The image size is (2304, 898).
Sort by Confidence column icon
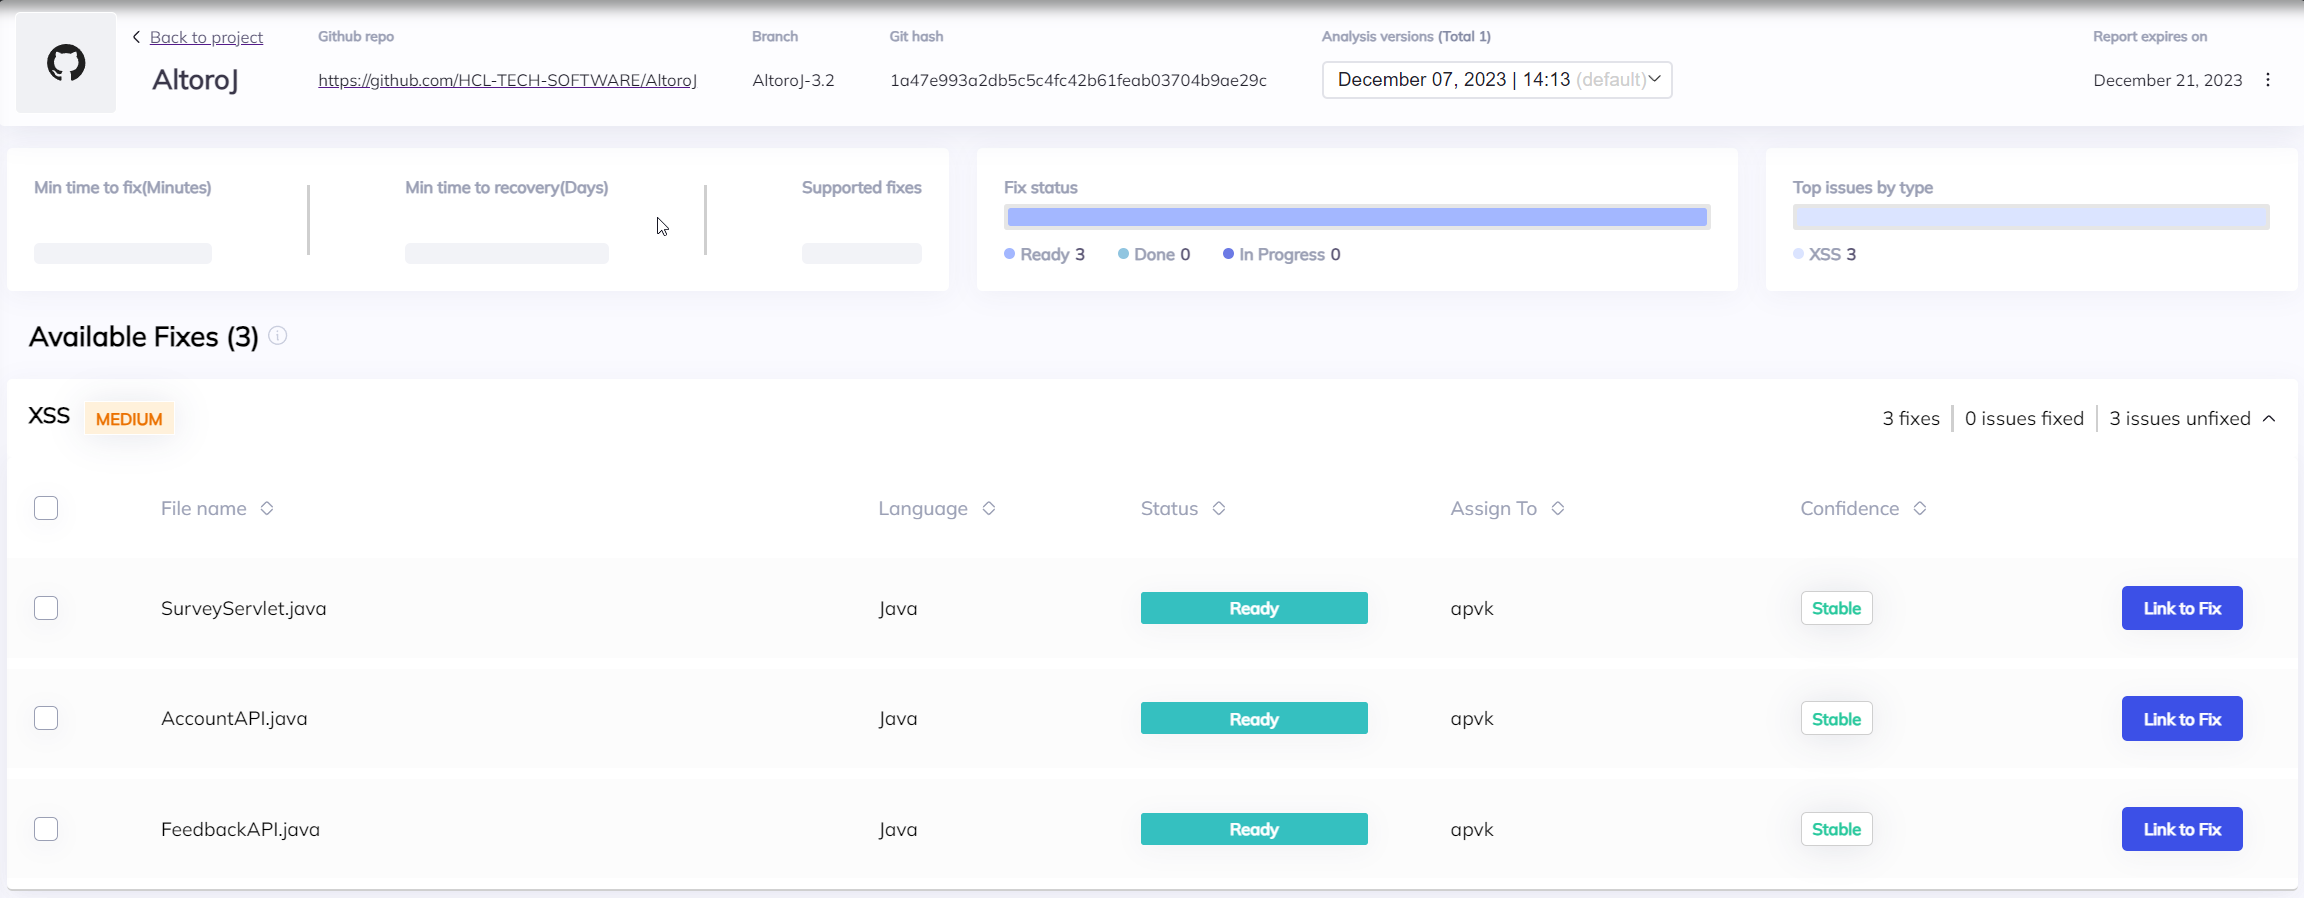[1920, 508]
